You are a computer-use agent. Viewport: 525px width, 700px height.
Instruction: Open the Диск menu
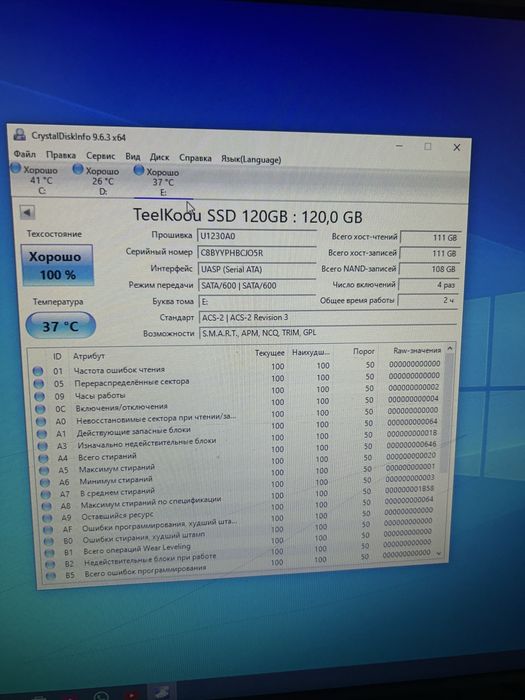click(x=159, y=157)
